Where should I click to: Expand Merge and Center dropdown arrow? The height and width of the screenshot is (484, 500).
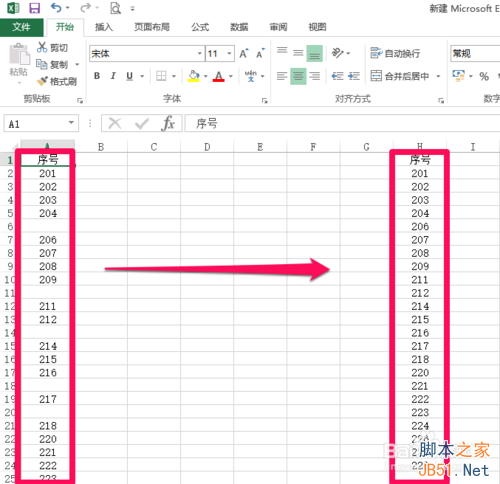point(438,76)
